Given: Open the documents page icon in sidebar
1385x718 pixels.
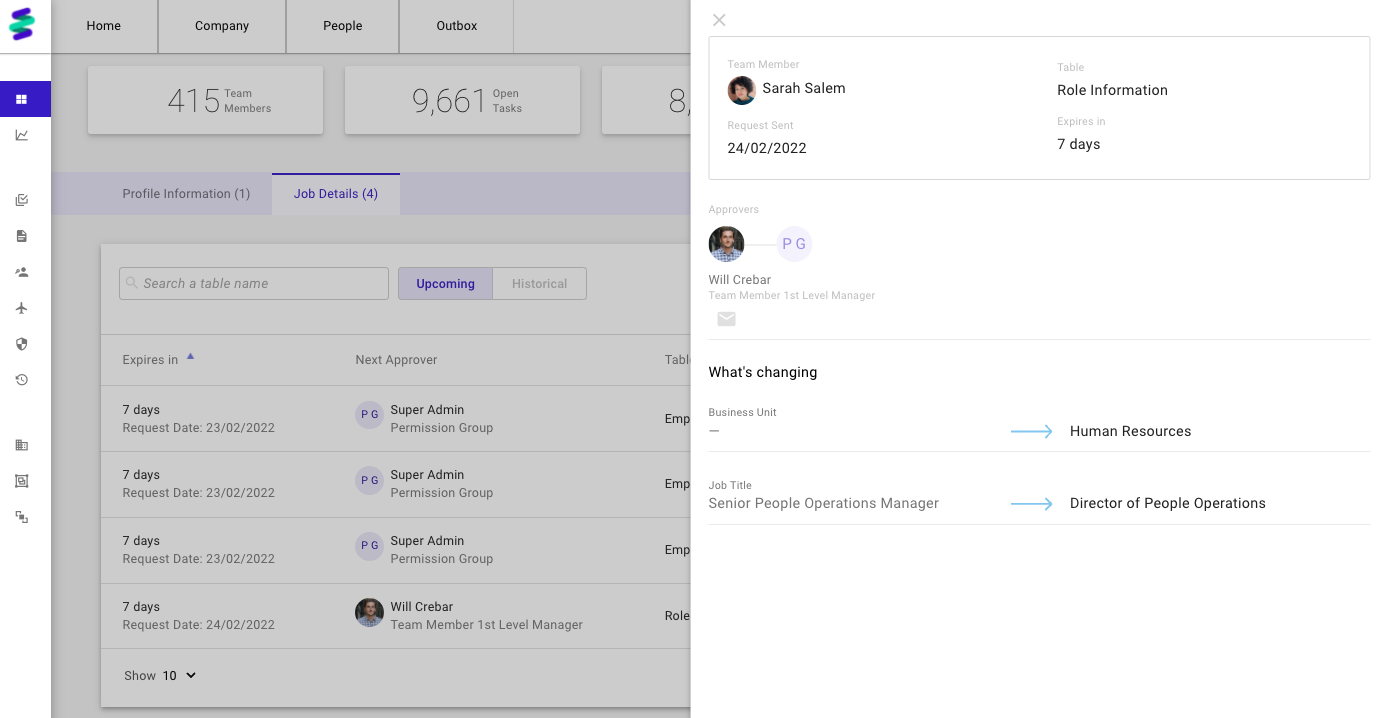Looking at the screenshot, I should 21,236.
